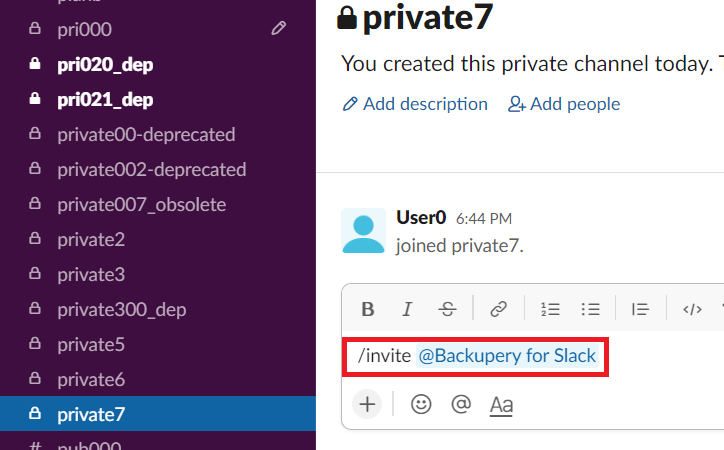The width and height of the screenshot is (724, 450).
Task: Click the Add description link
Action: tap(415, 104)
